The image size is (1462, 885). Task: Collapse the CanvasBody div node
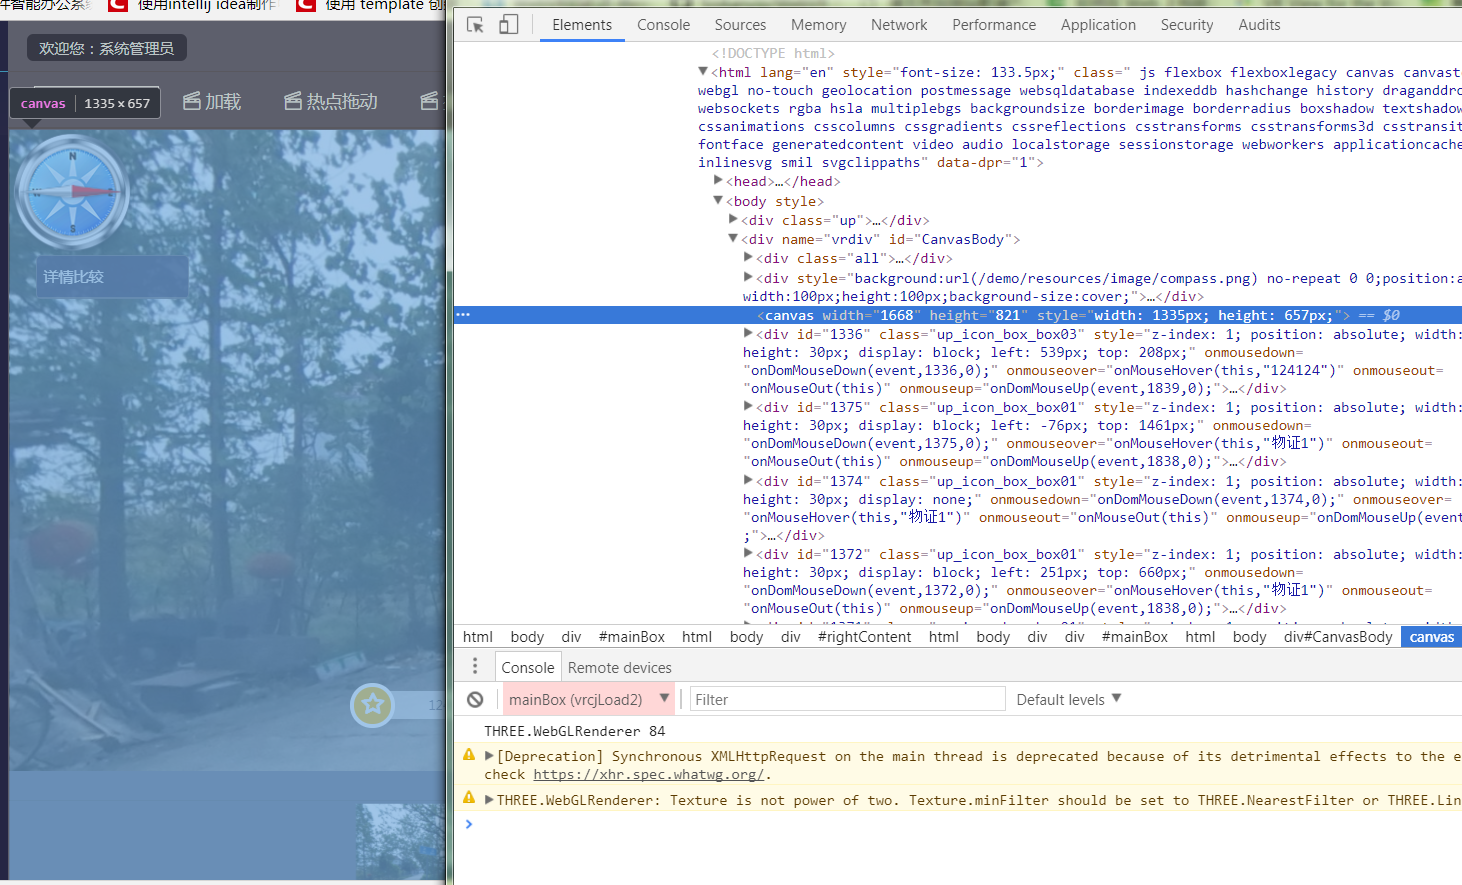point(733,239)
